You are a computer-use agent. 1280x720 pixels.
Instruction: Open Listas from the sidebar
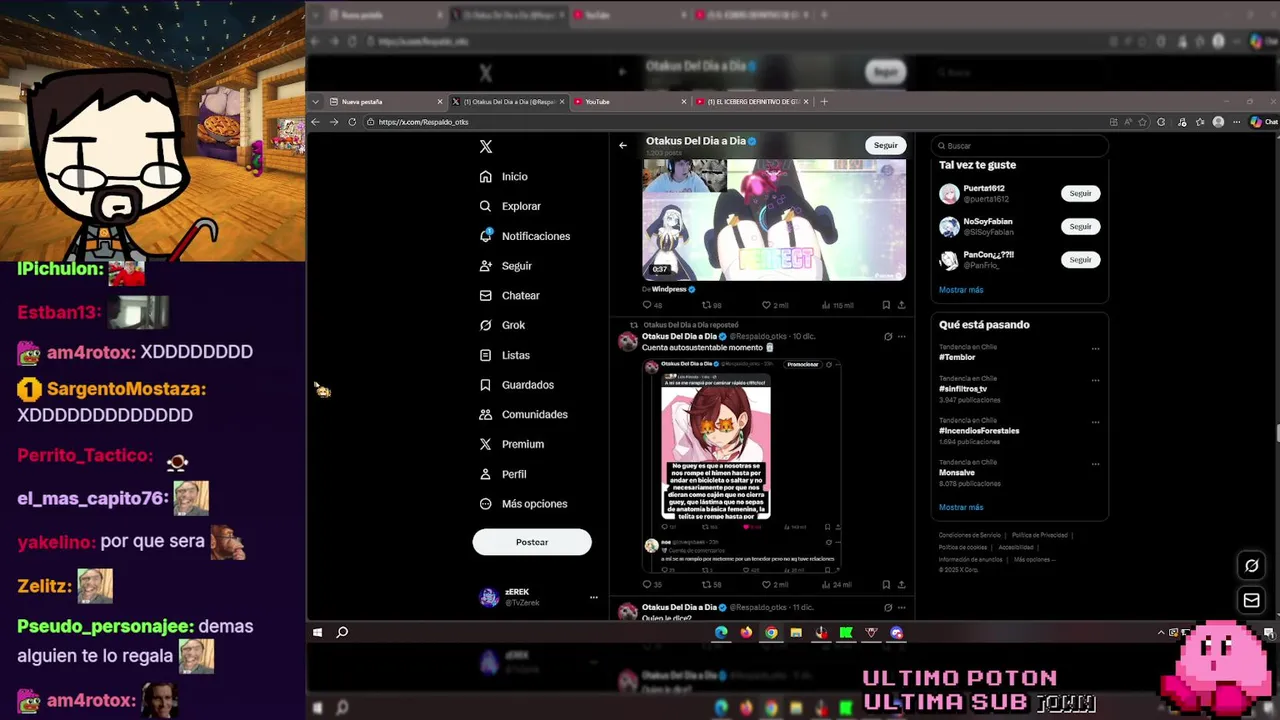coord(504,355)
